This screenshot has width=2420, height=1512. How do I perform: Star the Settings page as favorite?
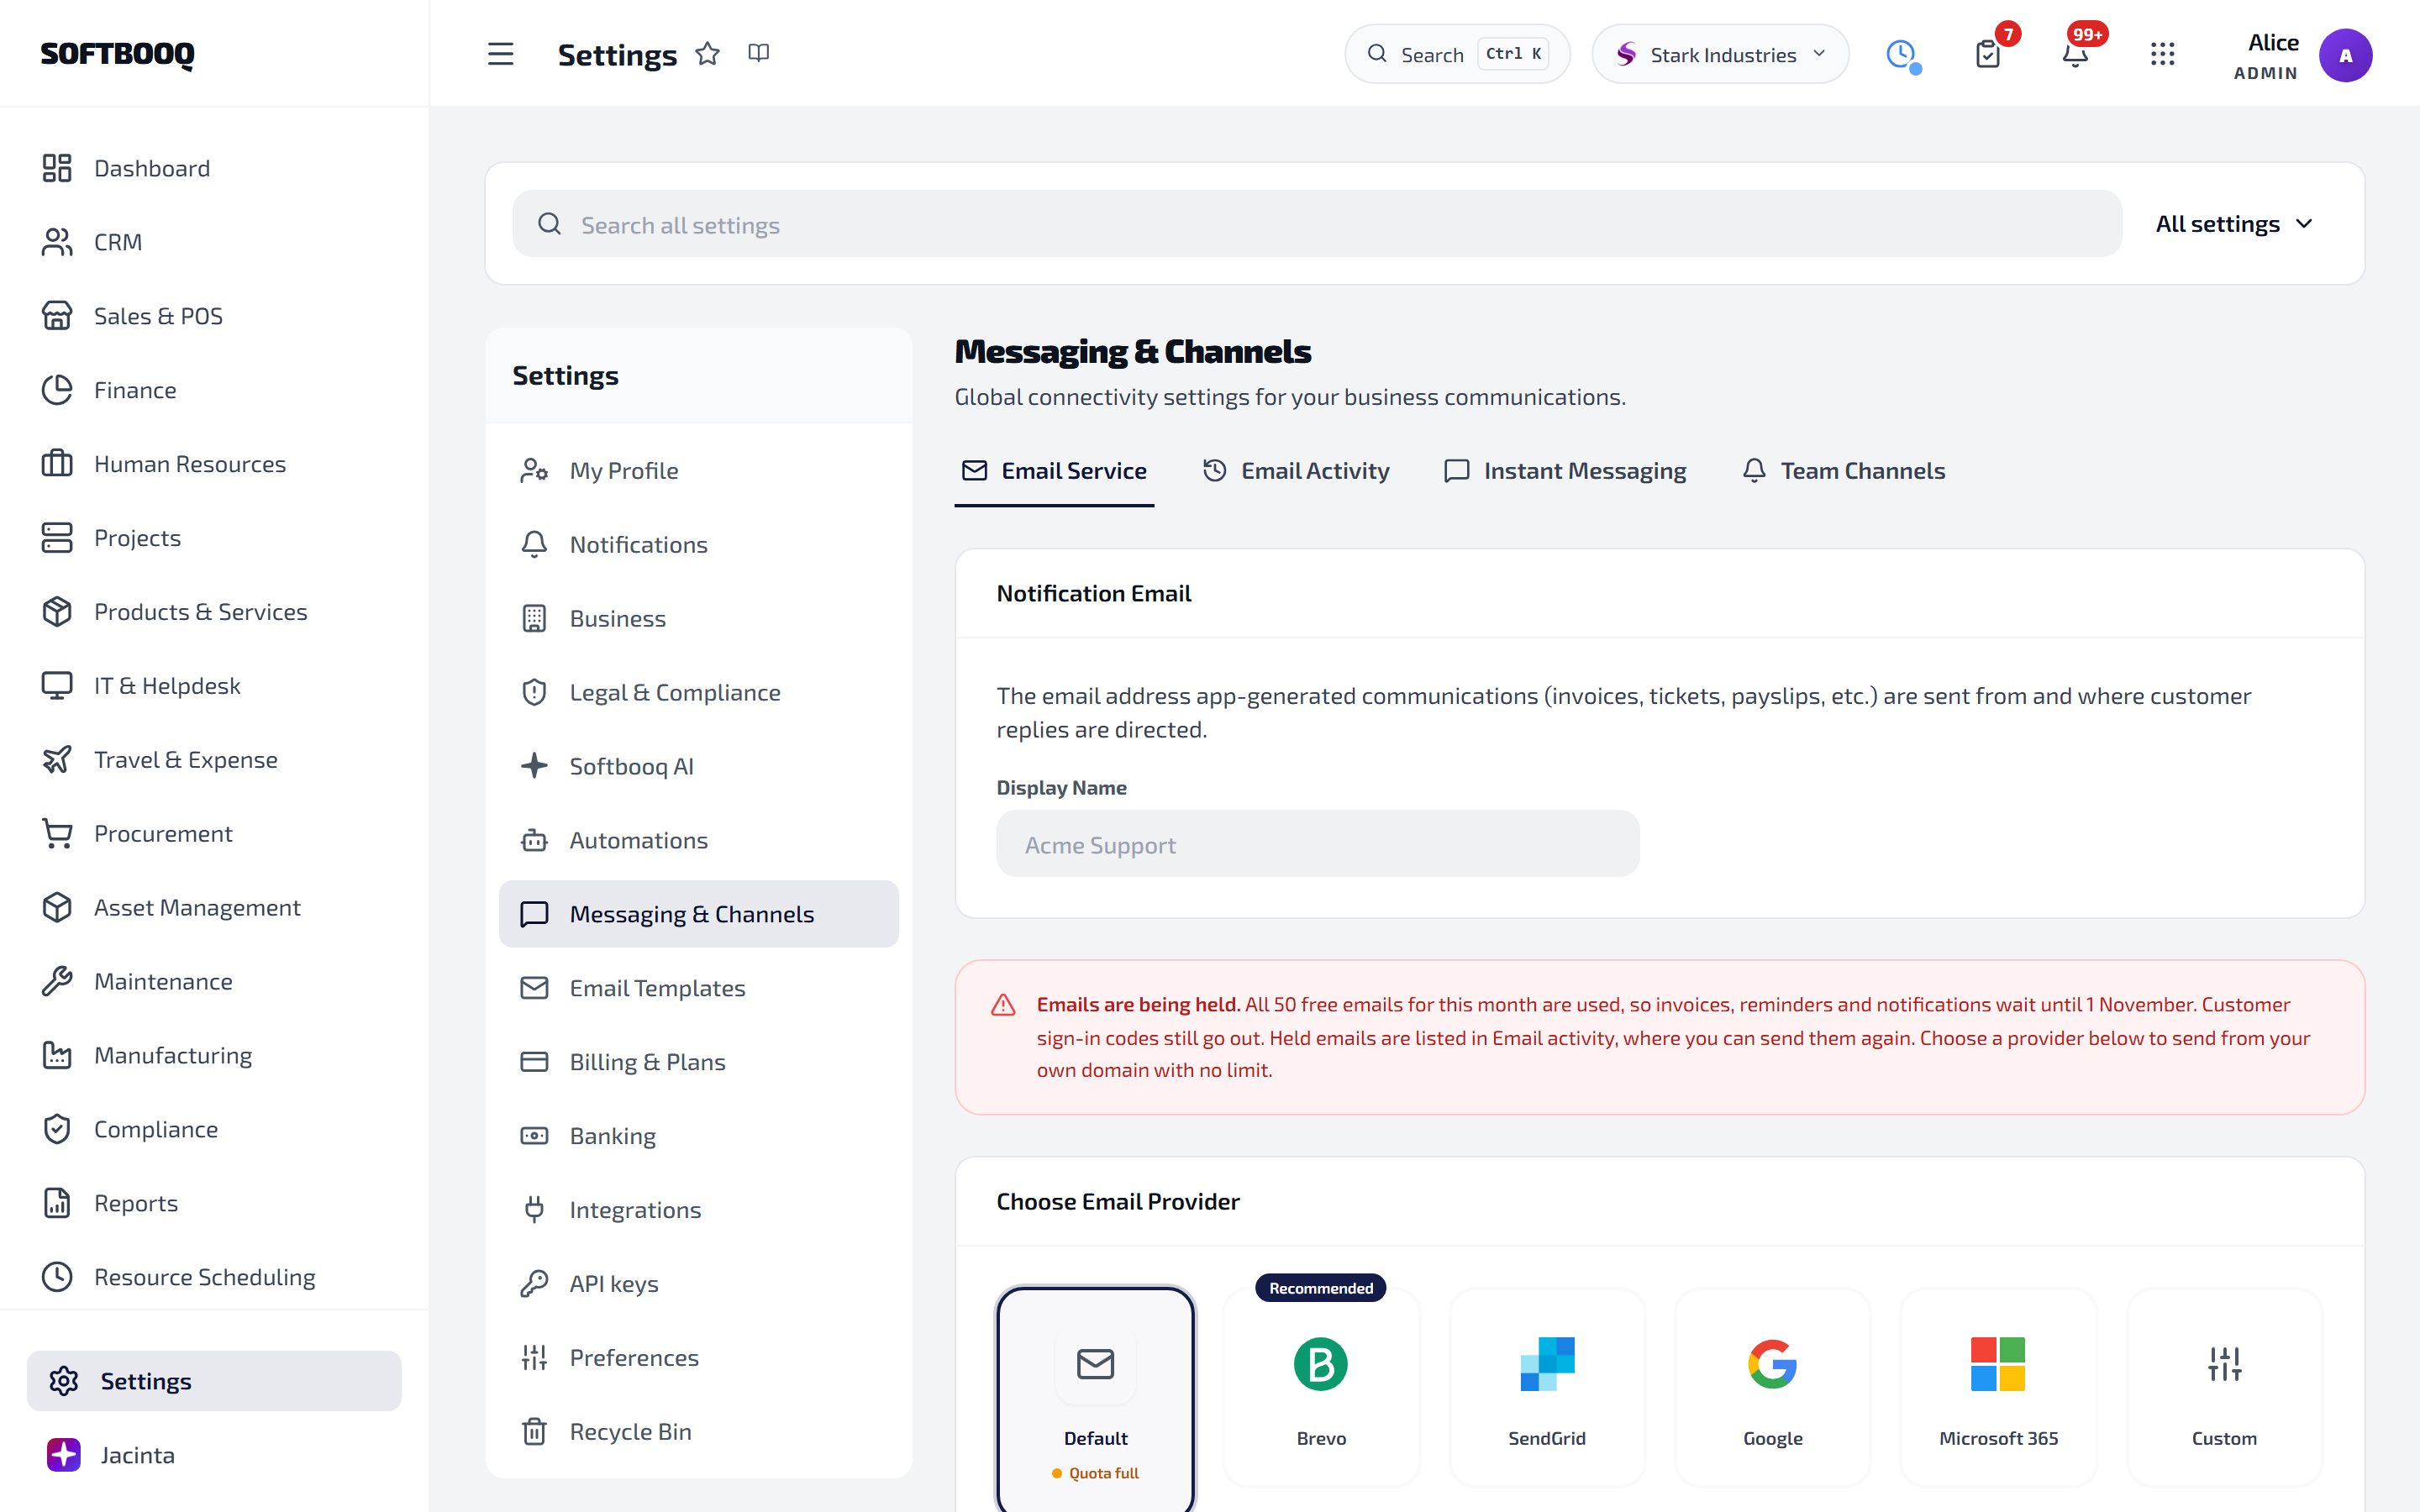(x=708, y=53)
